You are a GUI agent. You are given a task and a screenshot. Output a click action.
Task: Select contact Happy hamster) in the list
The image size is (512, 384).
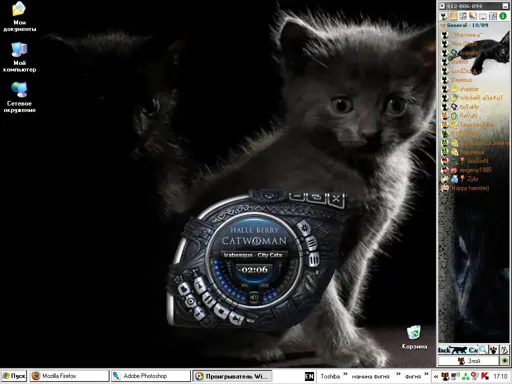coord(475,188)
